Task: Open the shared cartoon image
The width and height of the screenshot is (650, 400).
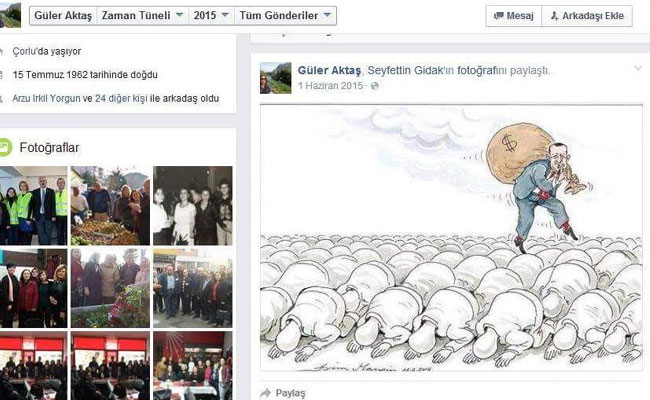Action: tap(451, 238)
